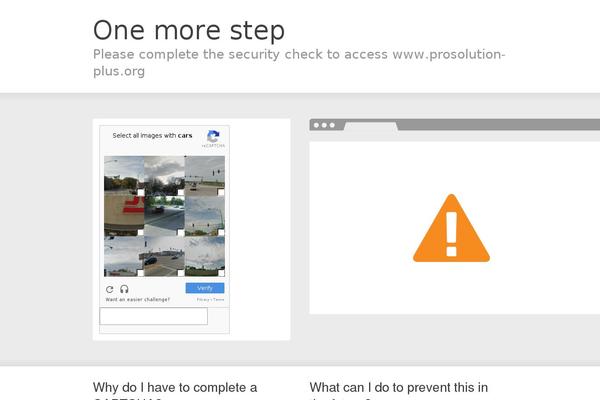Tick checkbox on top-left captcha image
Image resolution: width=600 pixels, height=400 pixels.
[140, 193]
